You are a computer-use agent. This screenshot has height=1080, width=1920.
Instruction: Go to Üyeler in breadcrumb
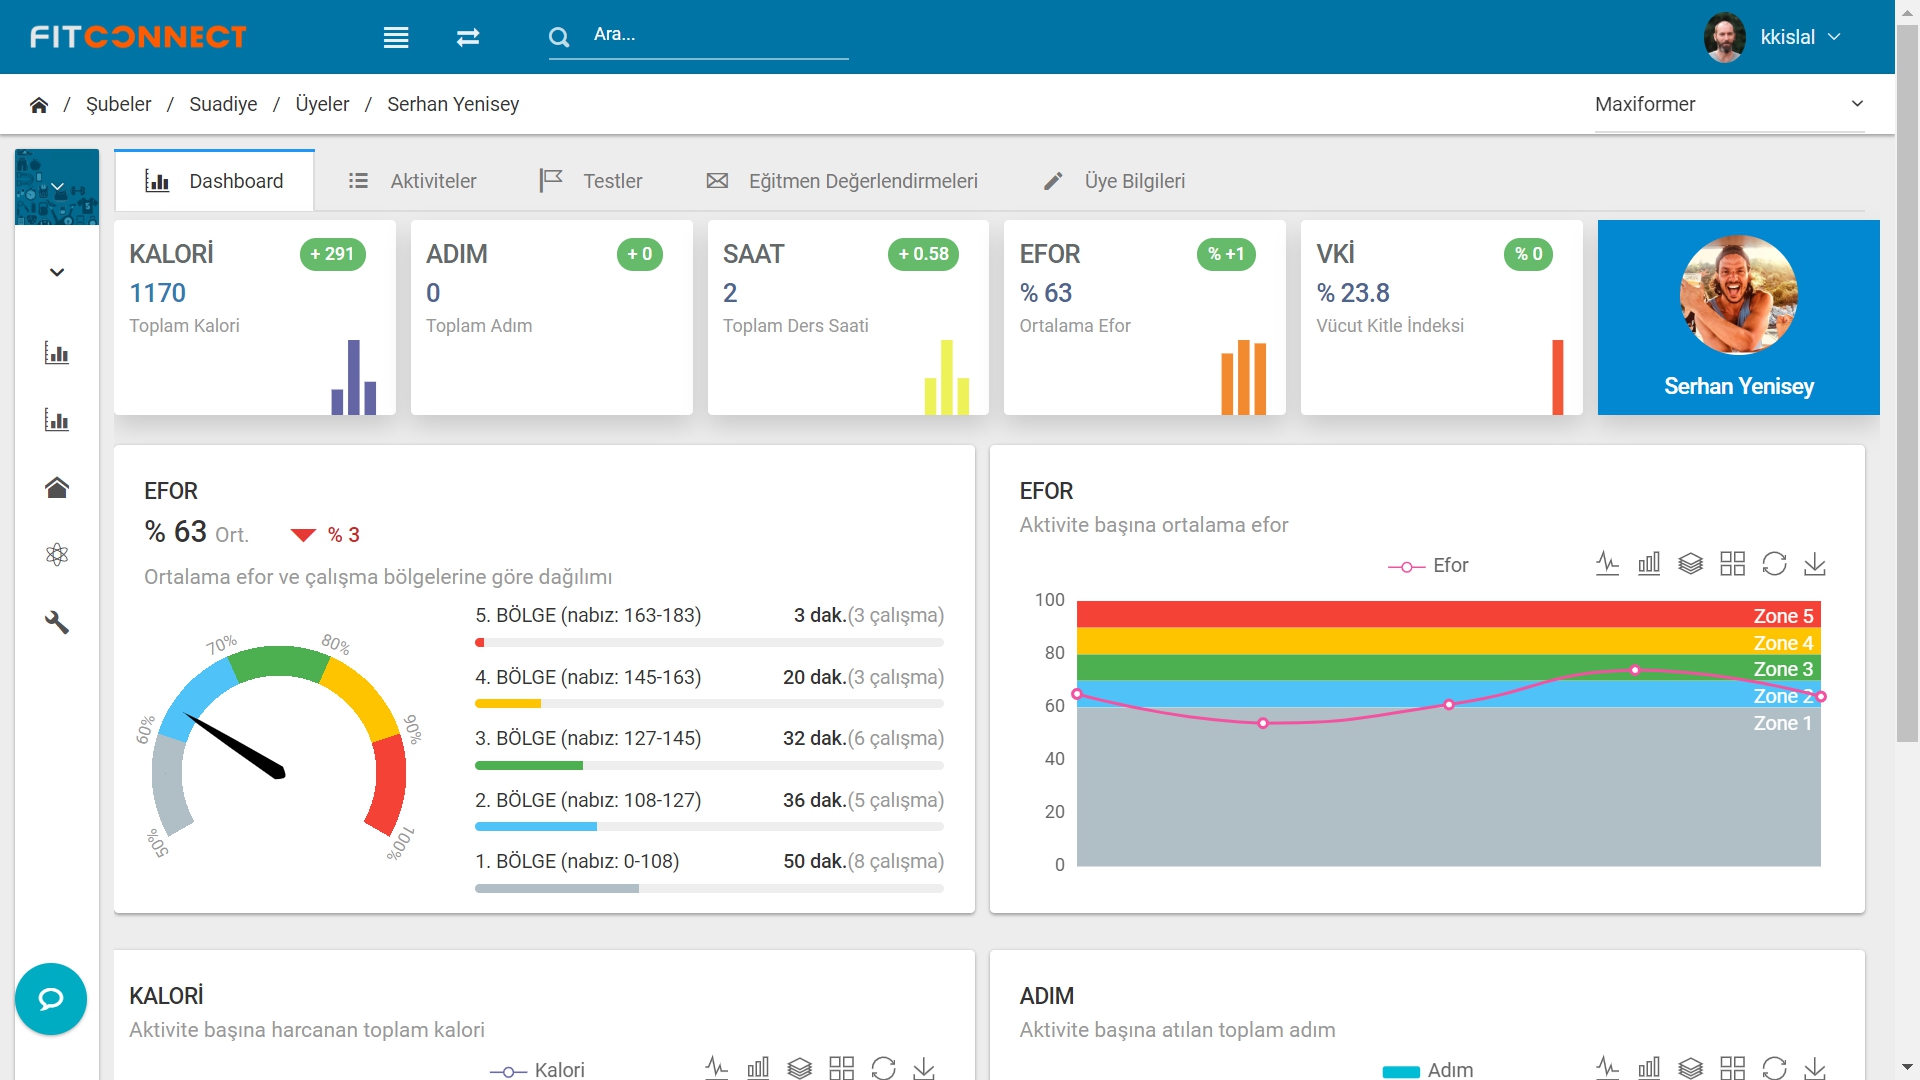[x=322, y=105]
